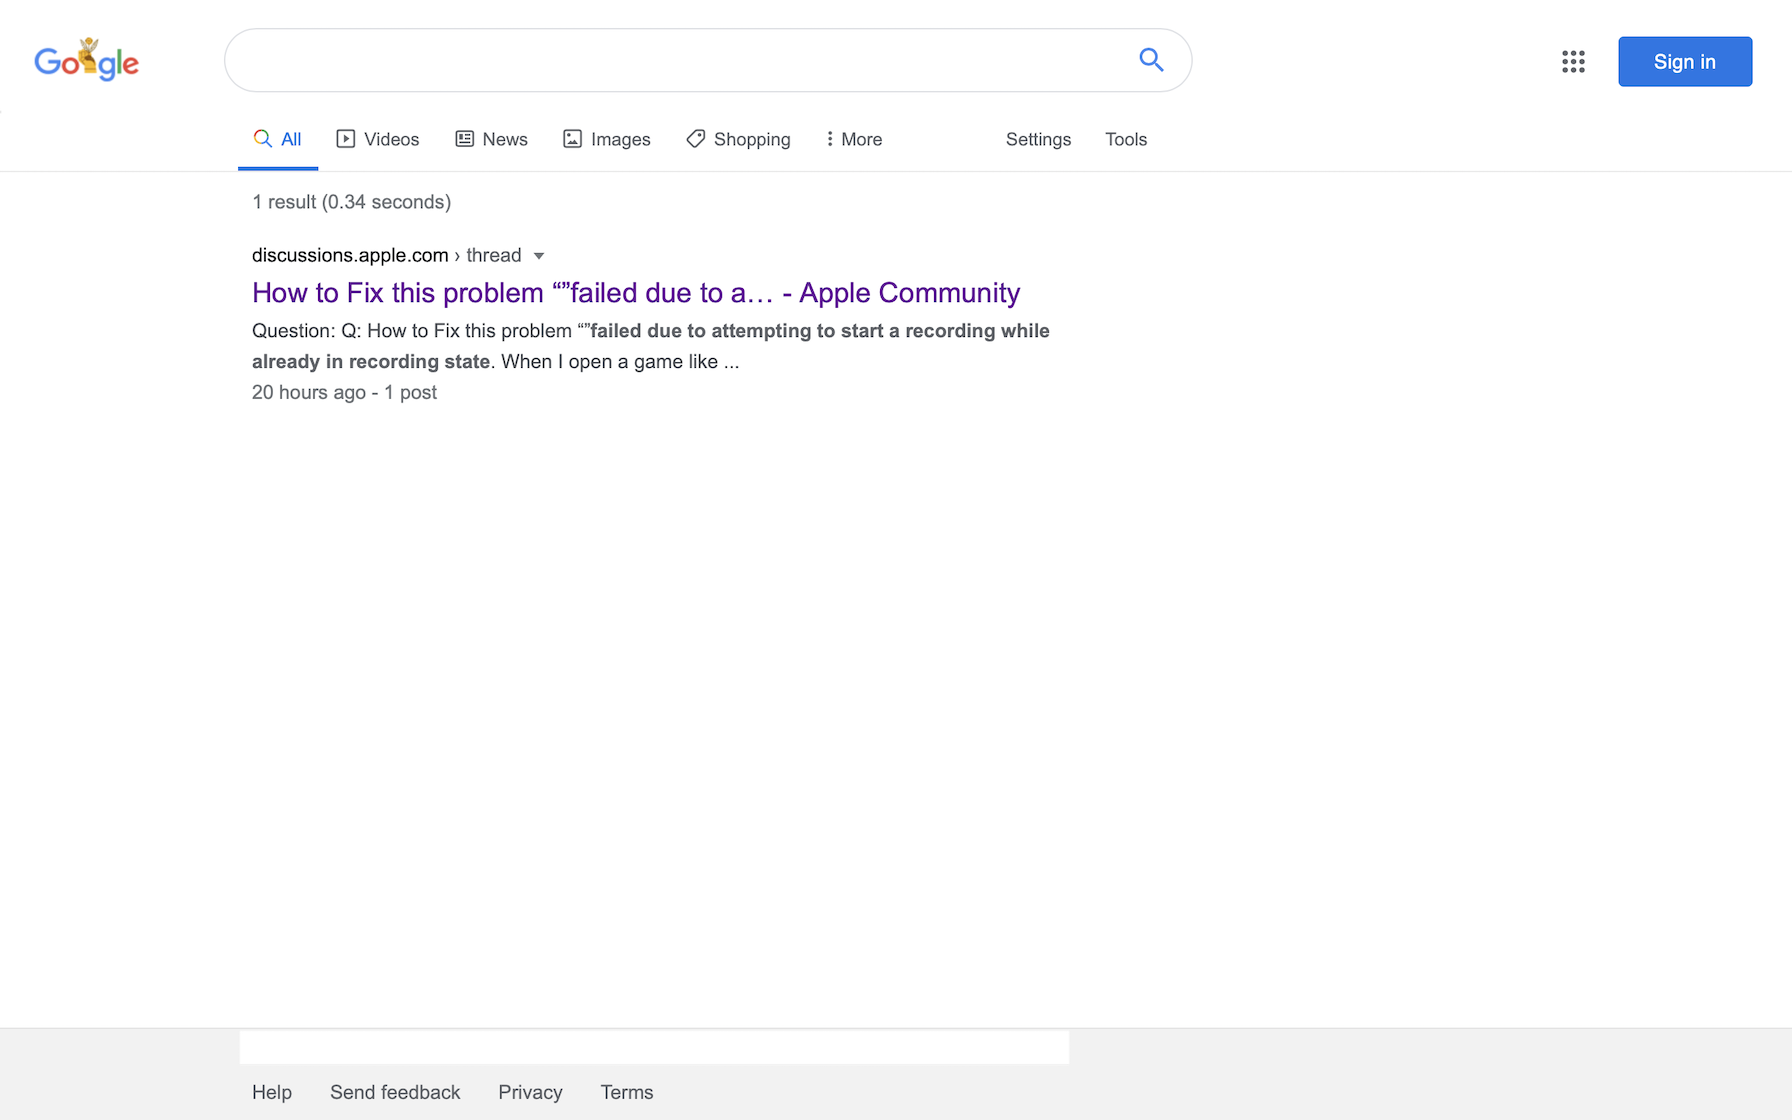
Task: Switch to the Videos tab
Action: click(x=378, y=140)
